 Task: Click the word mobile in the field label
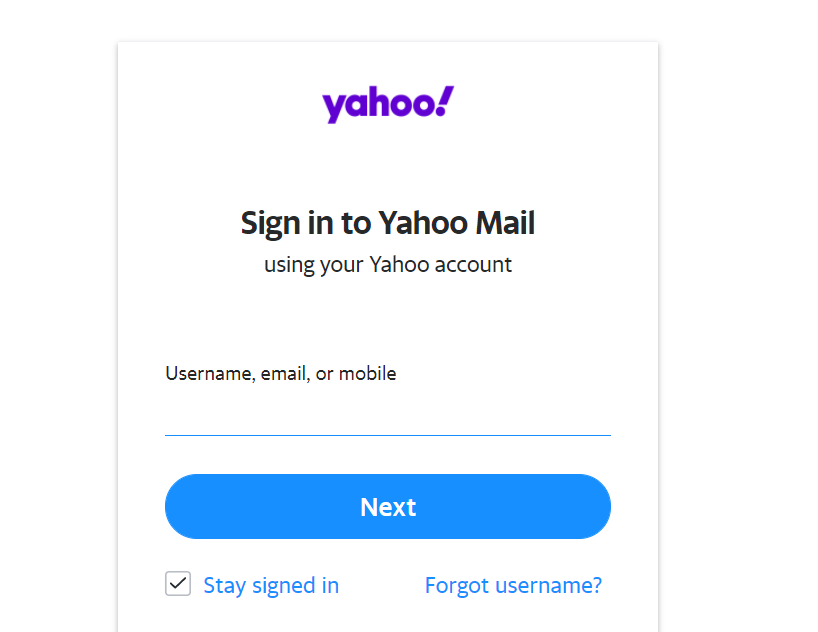tap(367, 374)
